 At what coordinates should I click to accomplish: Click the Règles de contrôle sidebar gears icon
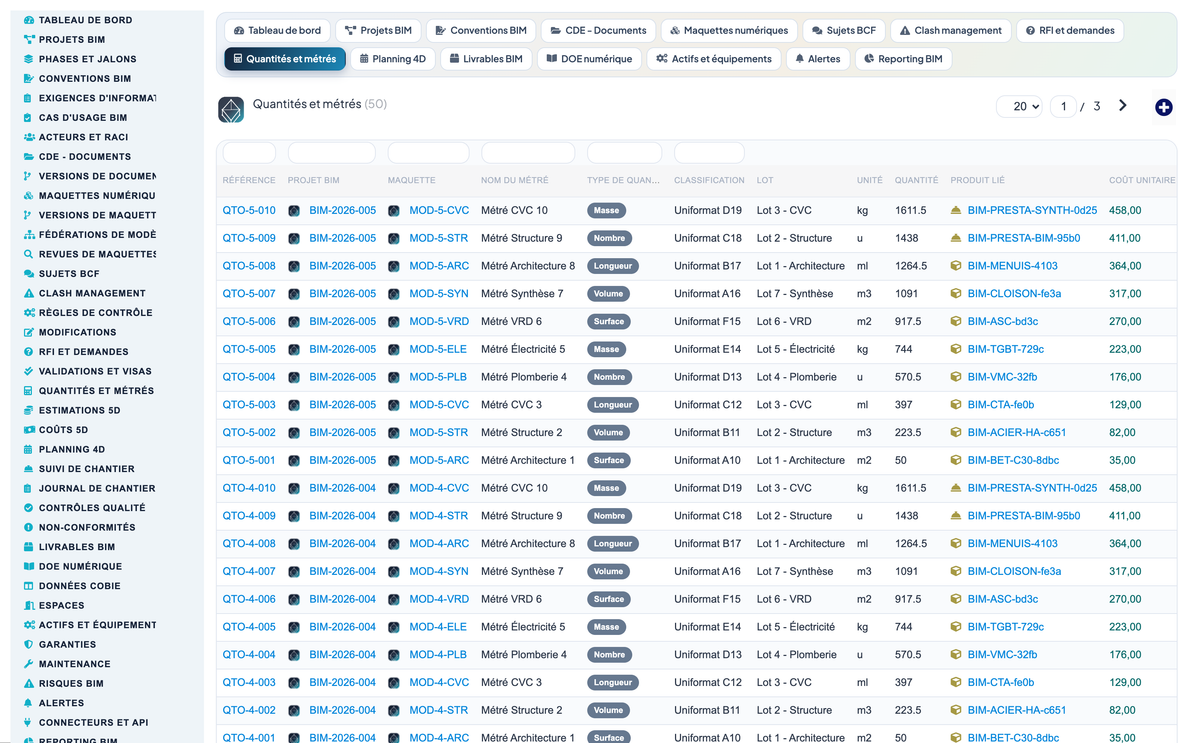(29, 313)
